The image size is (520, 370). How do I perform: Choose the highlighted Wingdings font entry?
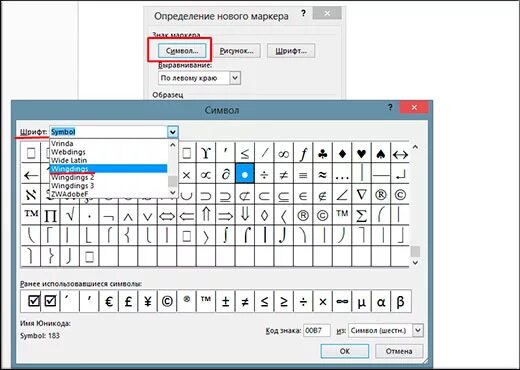(109, 169)
